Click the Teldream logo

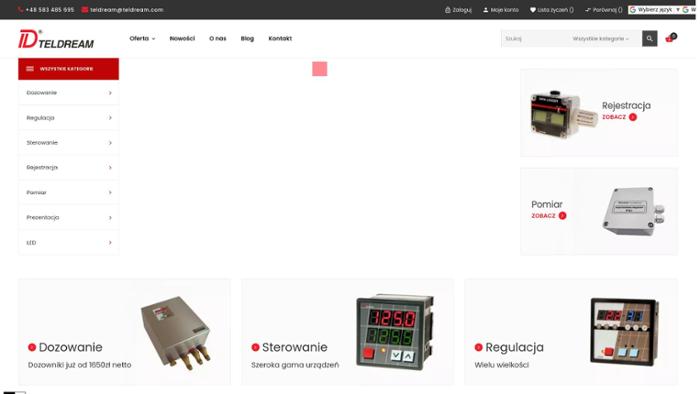(x=56, y=39)
